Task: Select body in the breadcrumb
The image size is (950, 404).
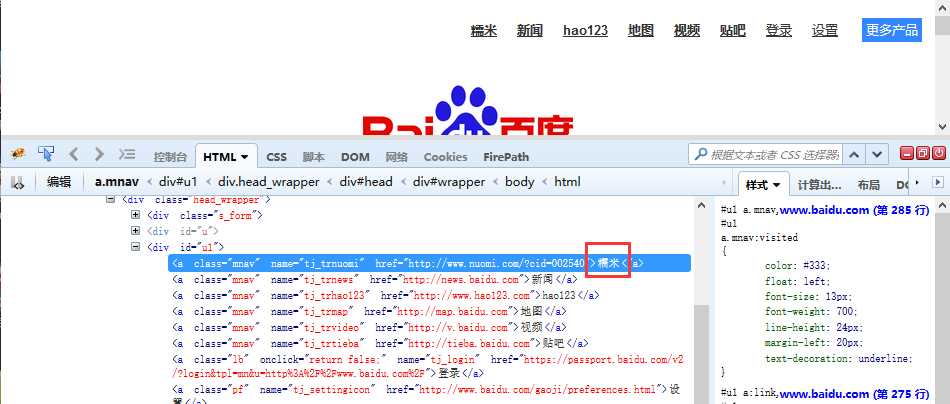Action: (x=520, y=182)
